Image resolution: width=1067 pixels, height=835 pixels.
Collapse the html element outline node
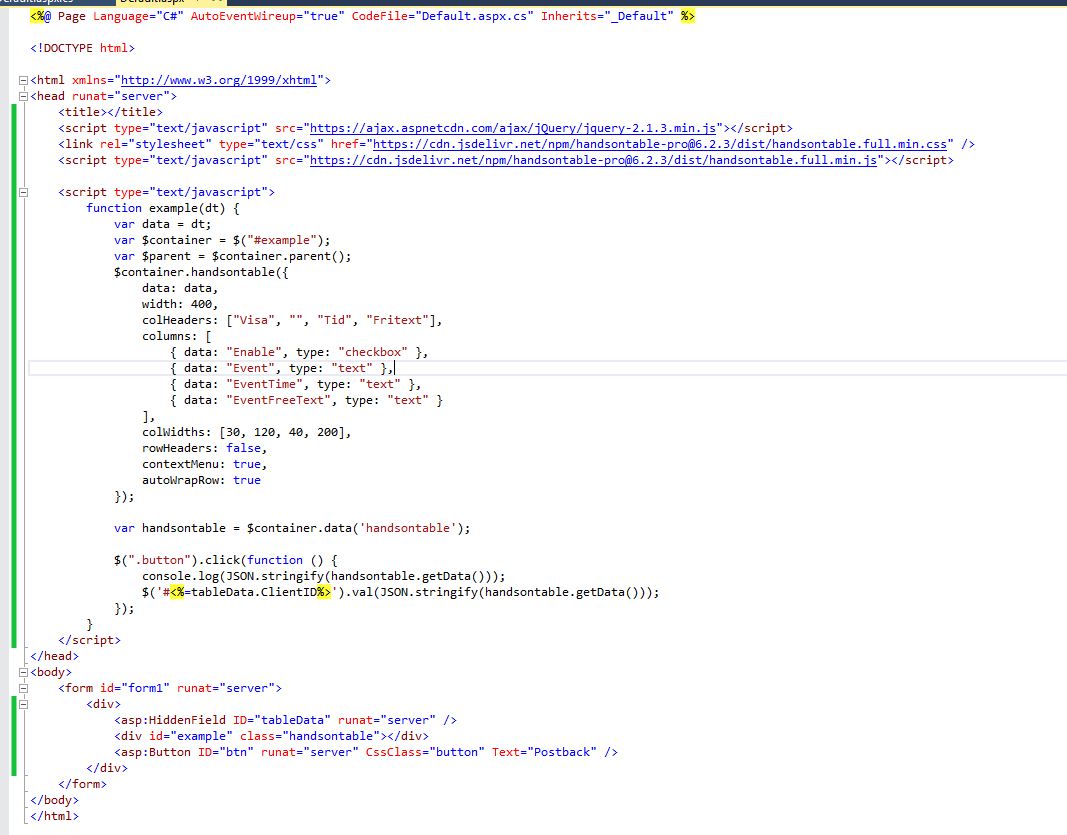coord(23,80)
